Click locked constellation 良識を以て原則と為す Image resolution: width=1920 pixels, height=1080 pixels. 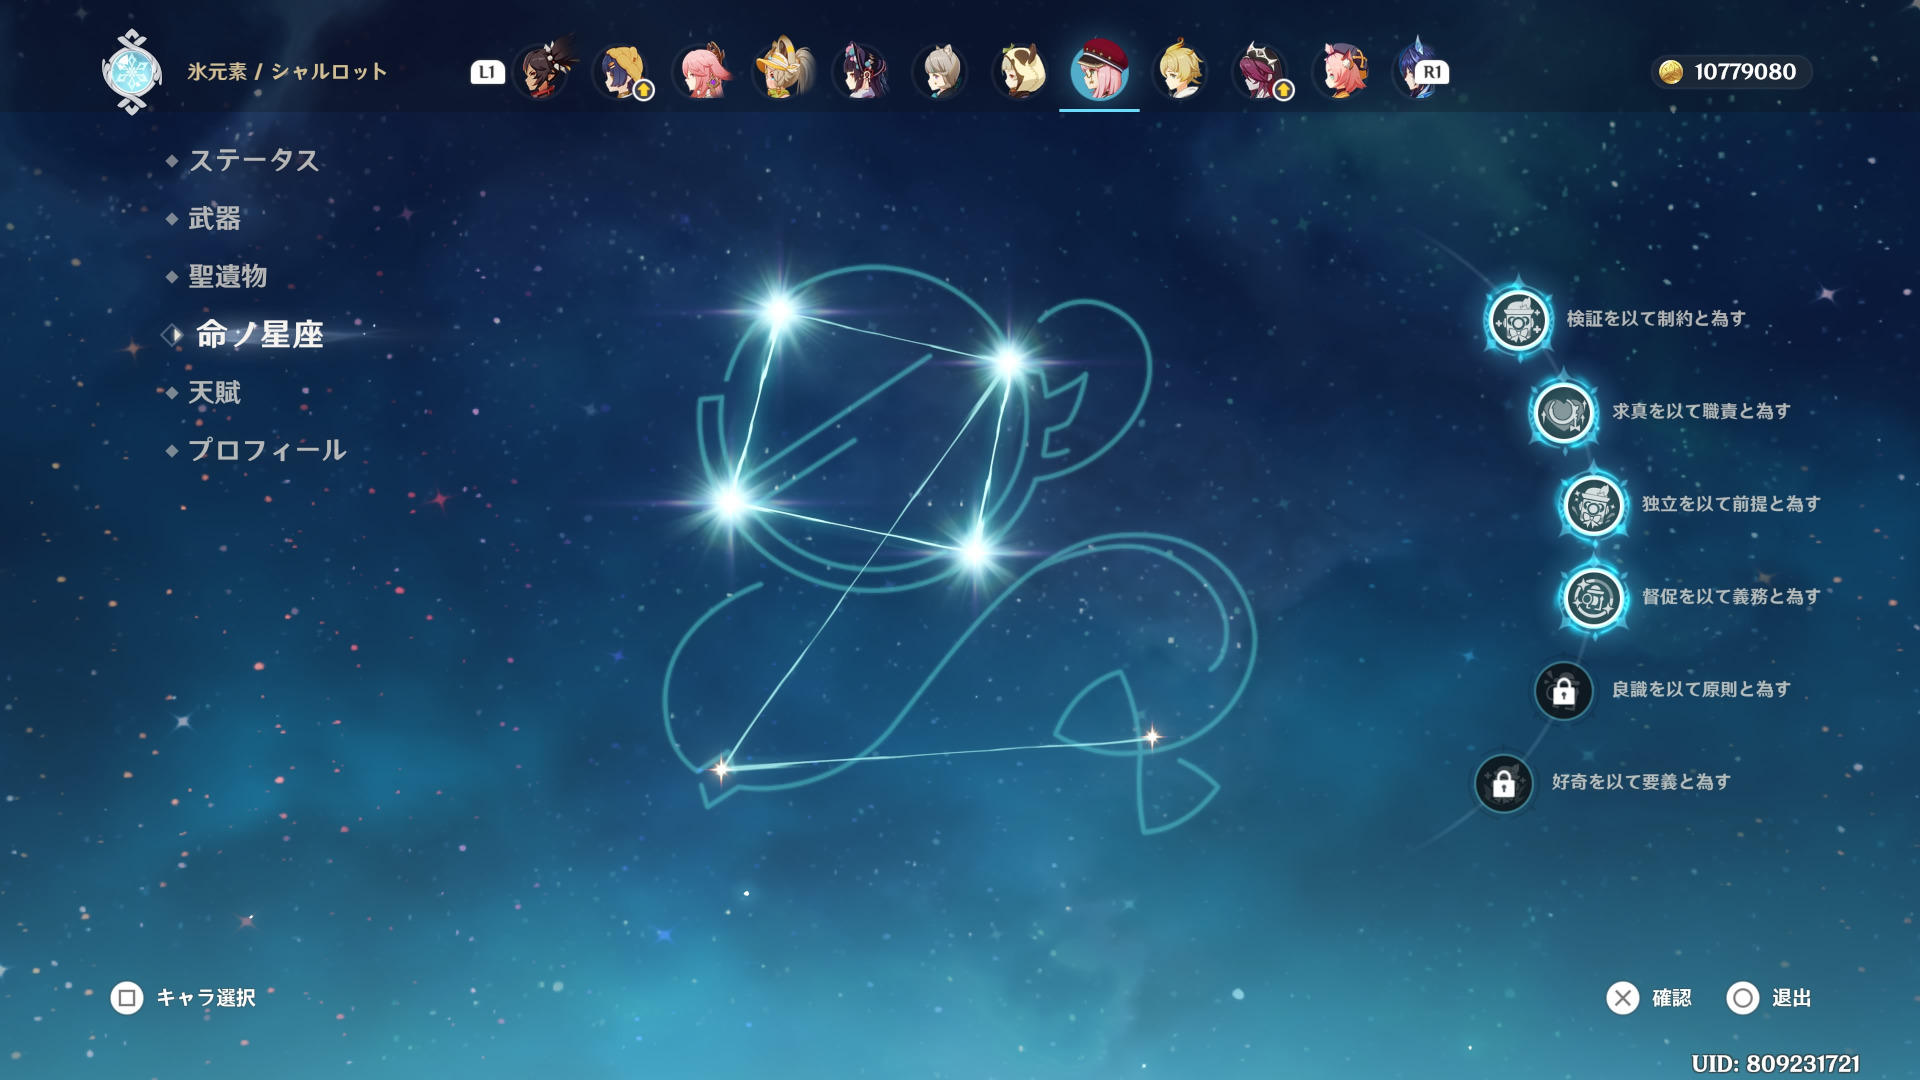point(1563,690)
